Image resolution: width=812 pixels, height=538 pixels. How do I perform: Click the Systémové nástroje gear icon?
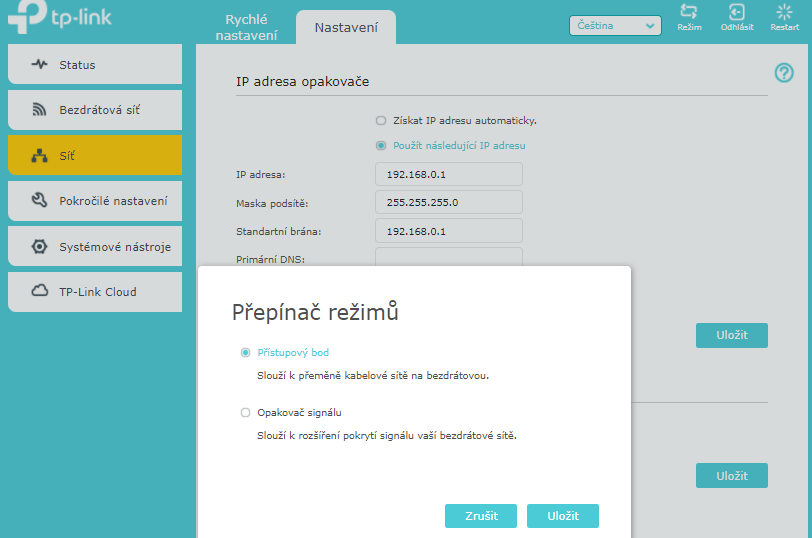[40, 246]
